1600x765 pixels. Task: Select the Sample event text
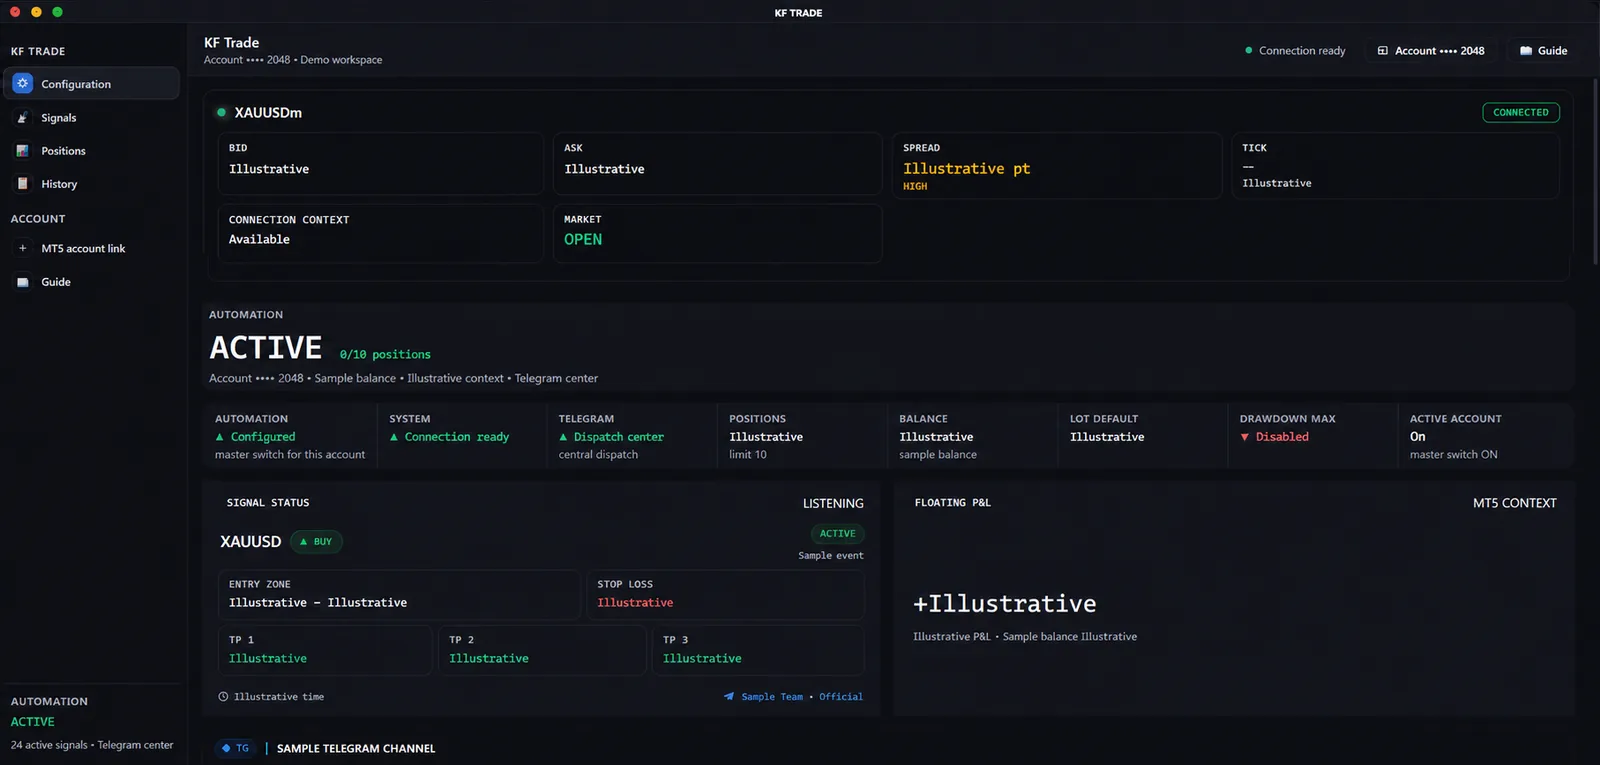(x=831, y=556)
